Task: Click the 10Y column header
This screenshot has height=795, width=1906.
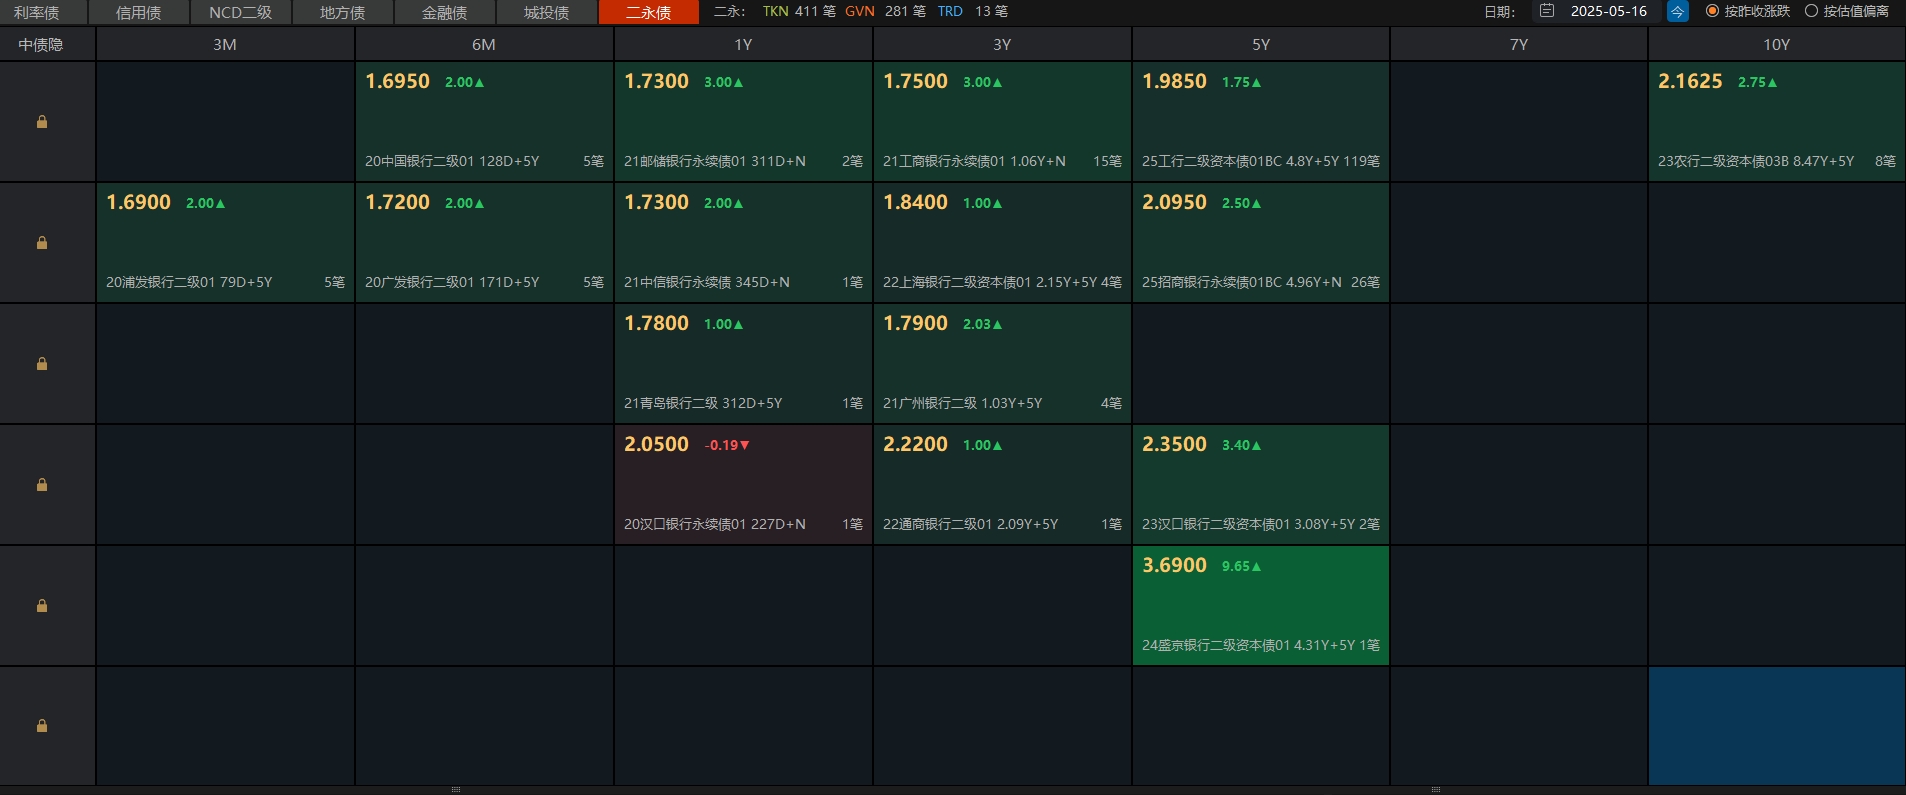Action: point(1777,44)
